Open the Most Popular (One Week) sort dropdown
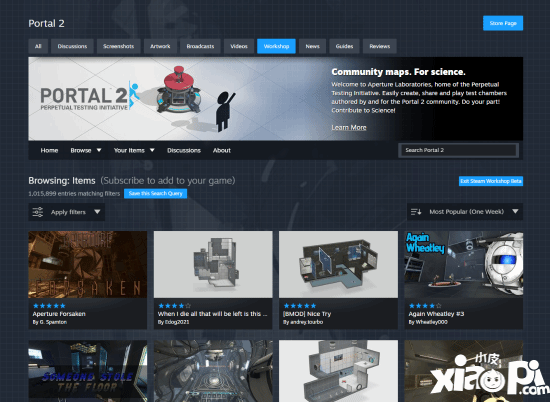 [465, 212]
